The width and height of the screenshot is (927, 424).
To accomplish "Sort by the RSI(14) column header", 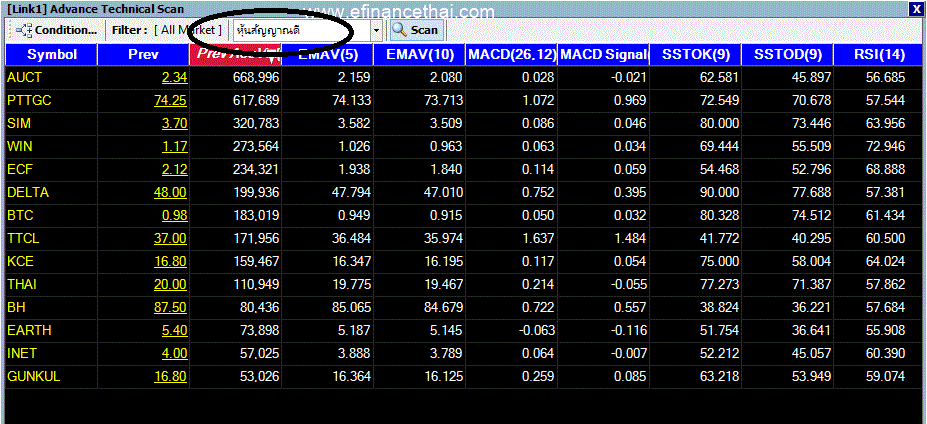I will (x=879, y=55).
